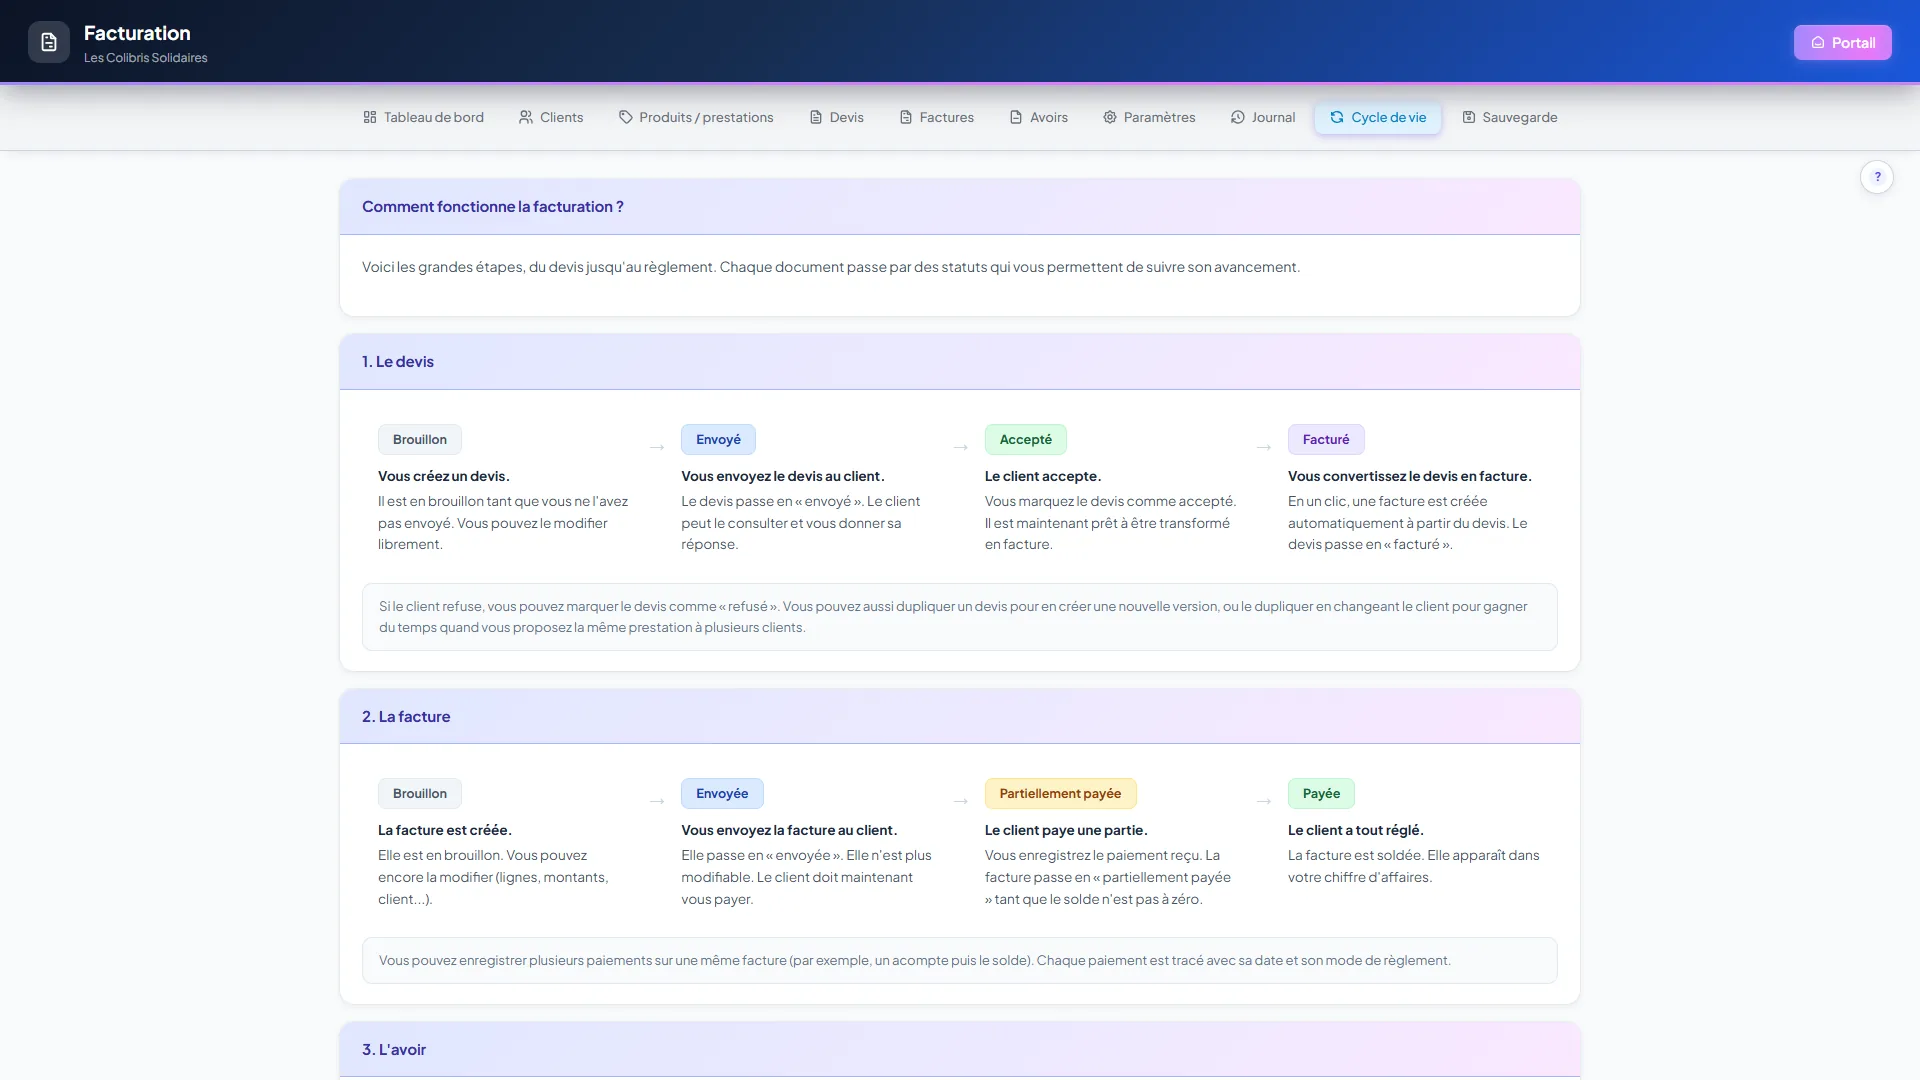Click the '2. La facture' section header
1920x1080 pixels.
[960, 716]
